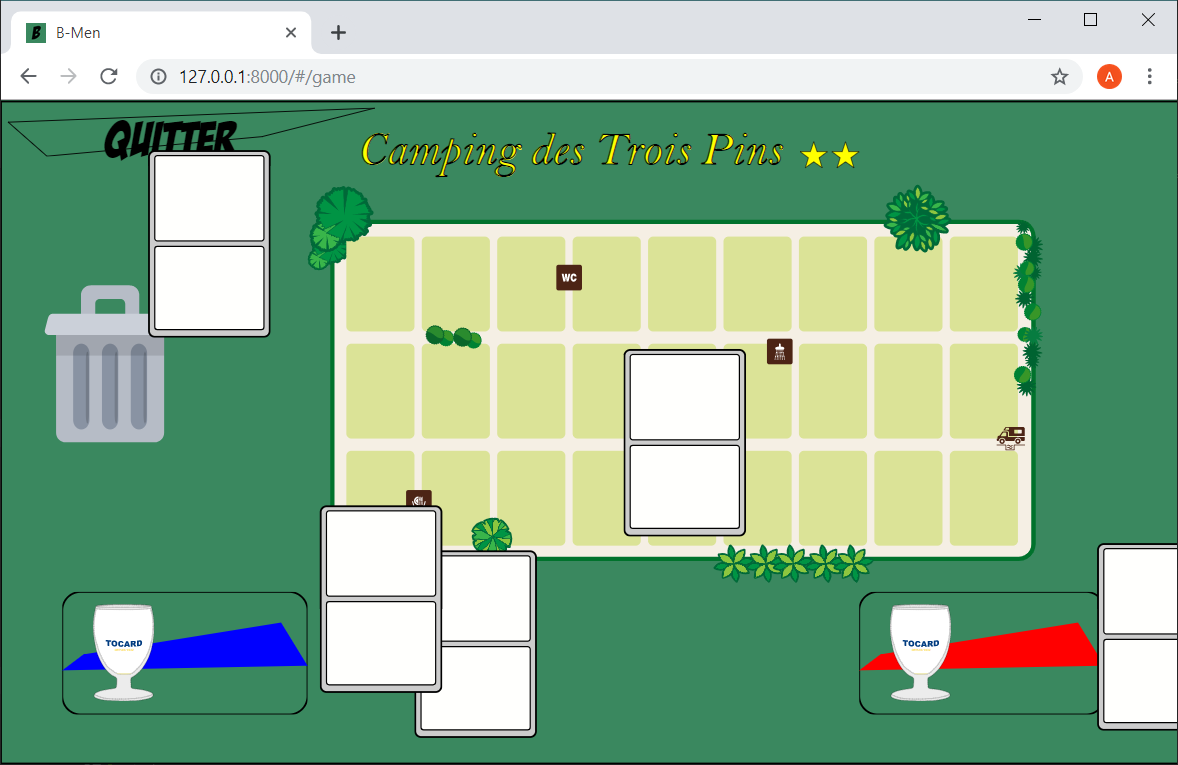Open the orange user profile avatar
The width and height of the screenshot is (1178, 765).
pos(1109,77)
